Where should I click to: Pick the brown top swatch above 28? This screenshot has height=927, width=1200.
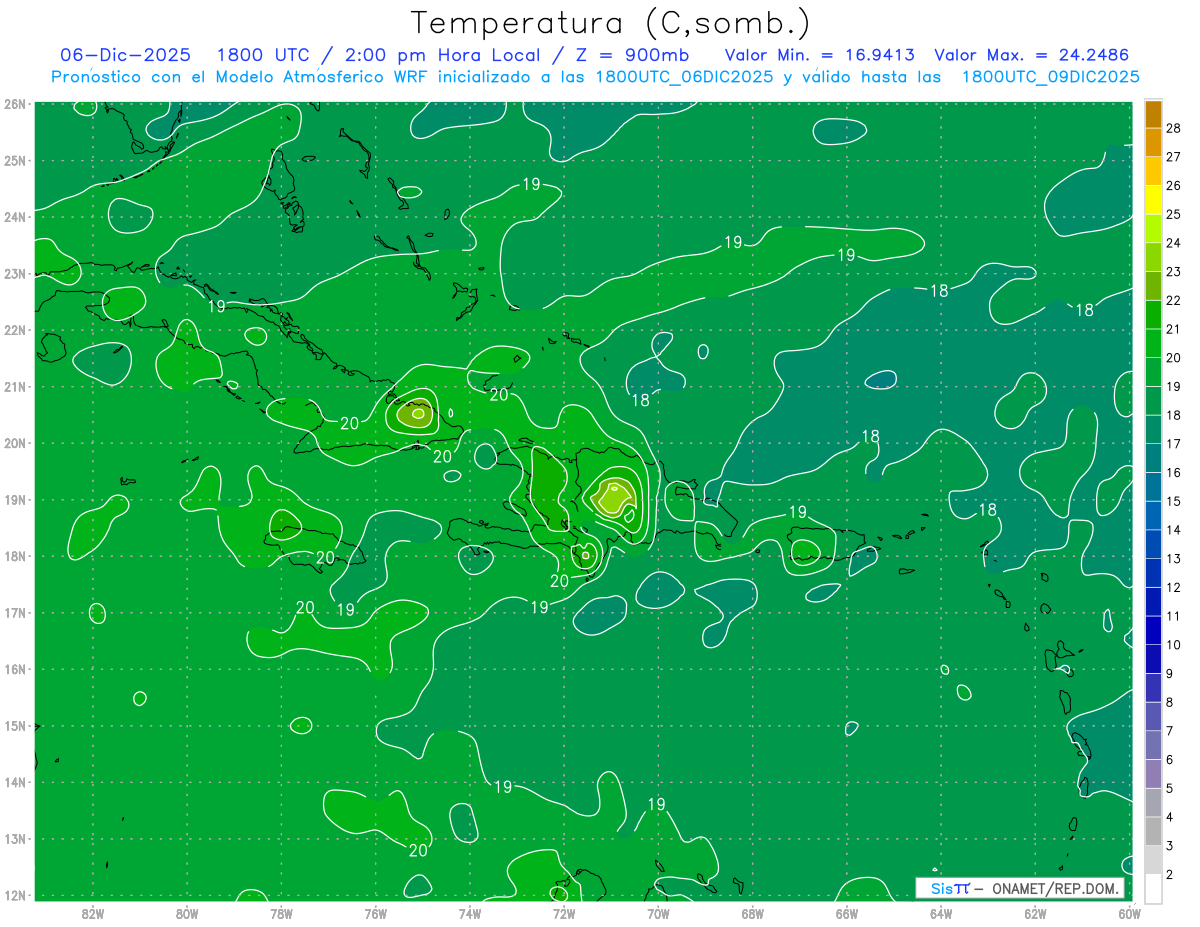pos(1153,114)
